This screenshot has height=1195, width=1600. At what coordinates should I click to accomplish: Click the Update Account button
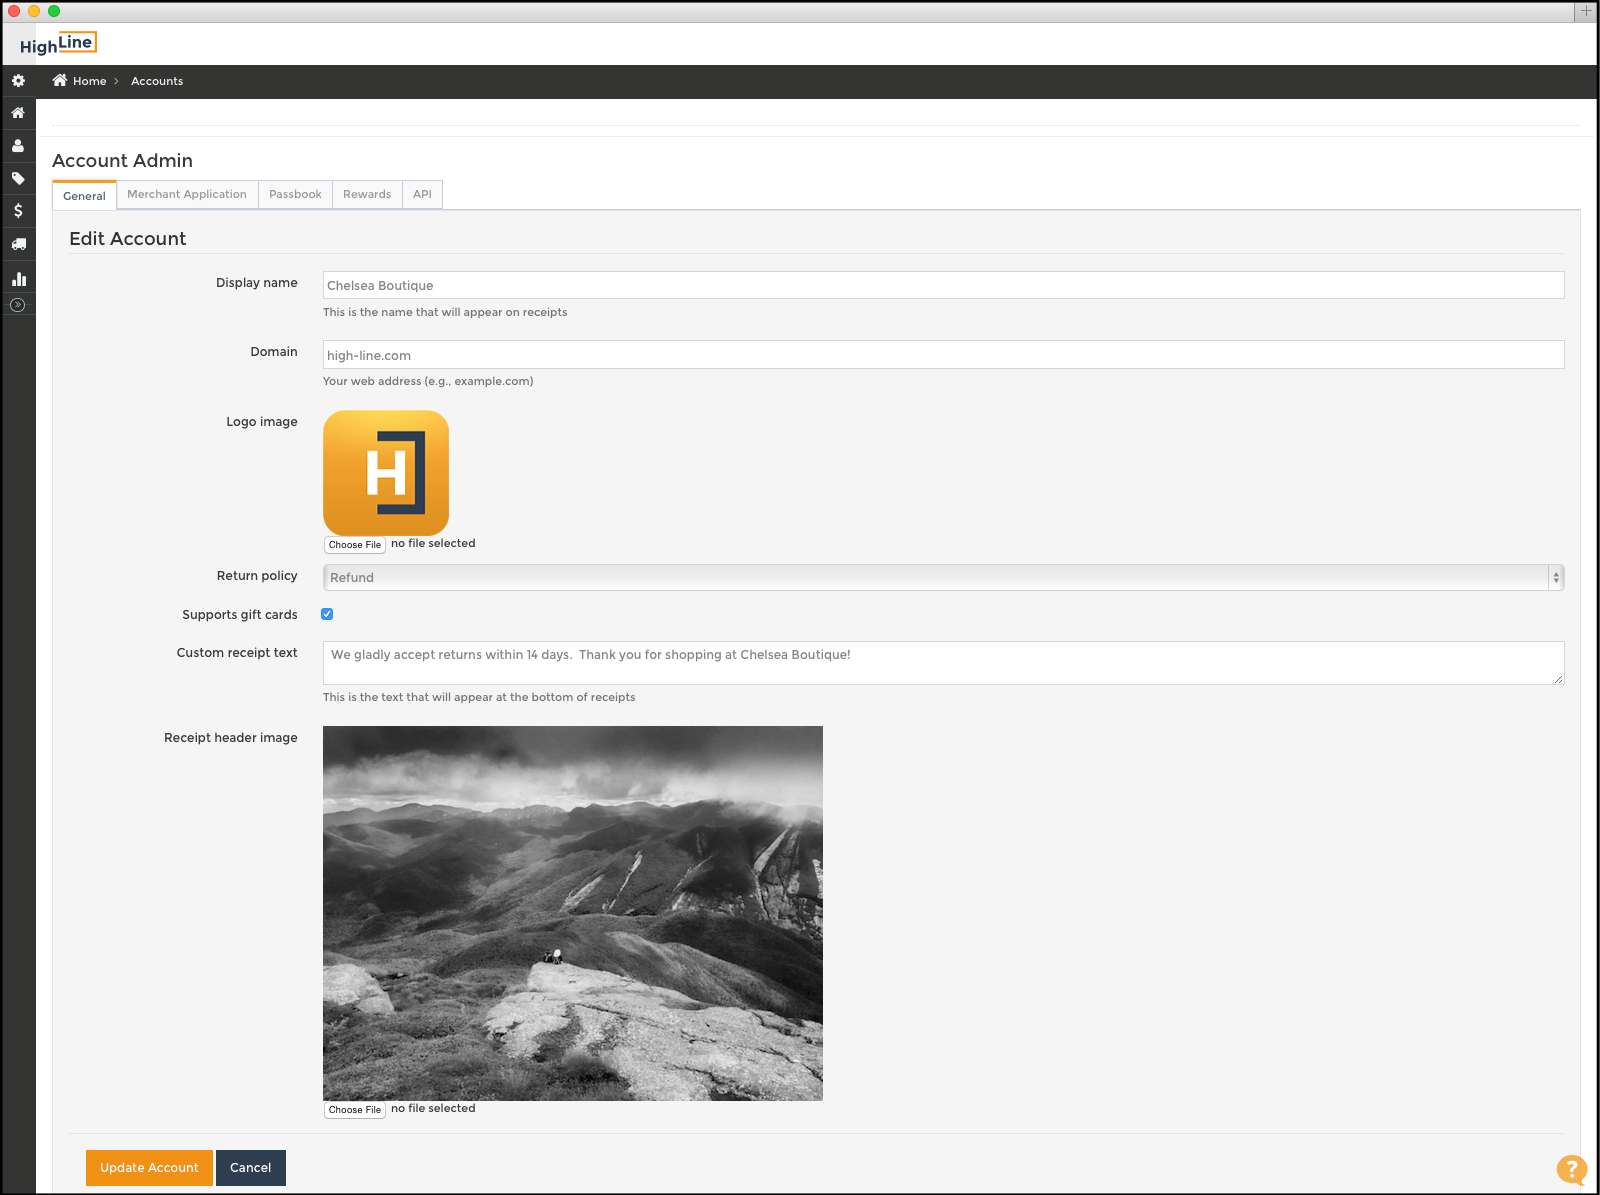(x=149, y=1168)
